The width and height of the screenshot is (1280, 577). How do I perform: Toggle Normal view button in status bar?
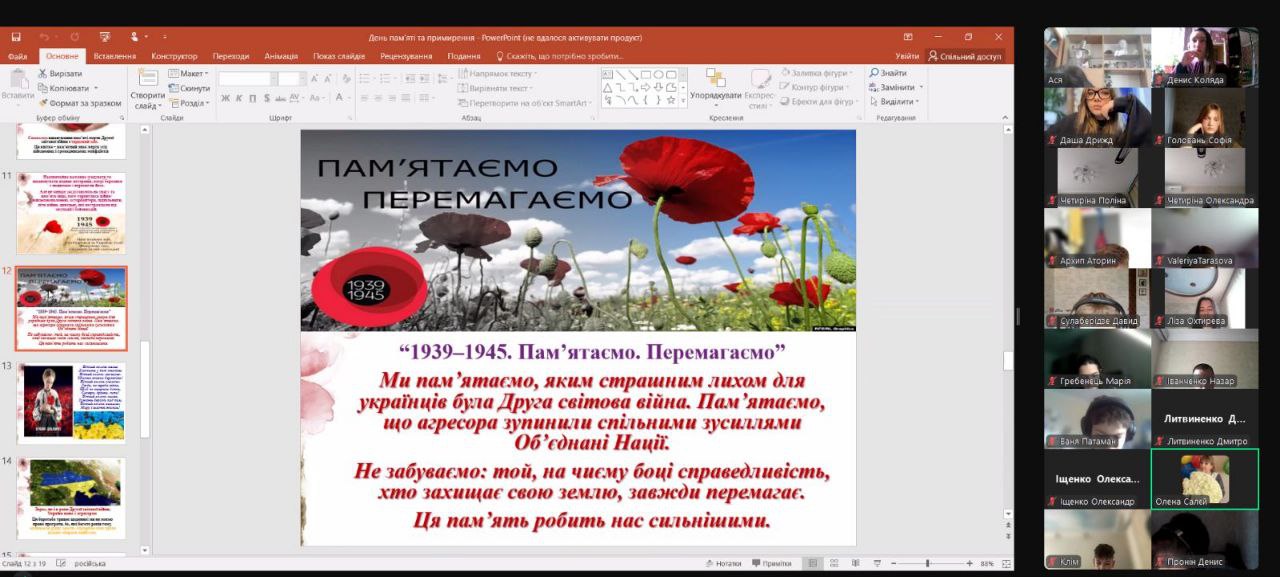[813, 563]
